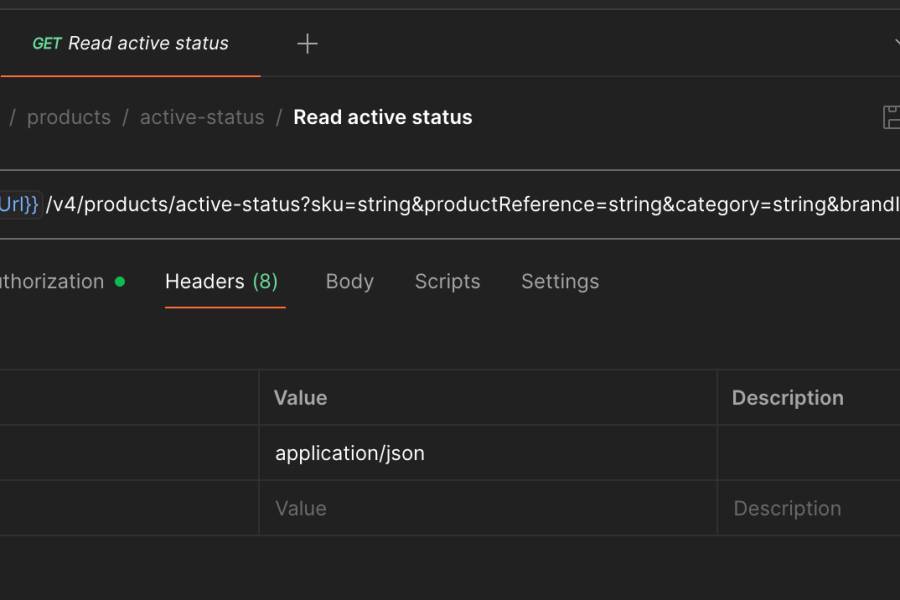The width and height of the screenshot is (900, 600).
Task: Open the active-status breadcrumb folder
Action: (202, 117)
